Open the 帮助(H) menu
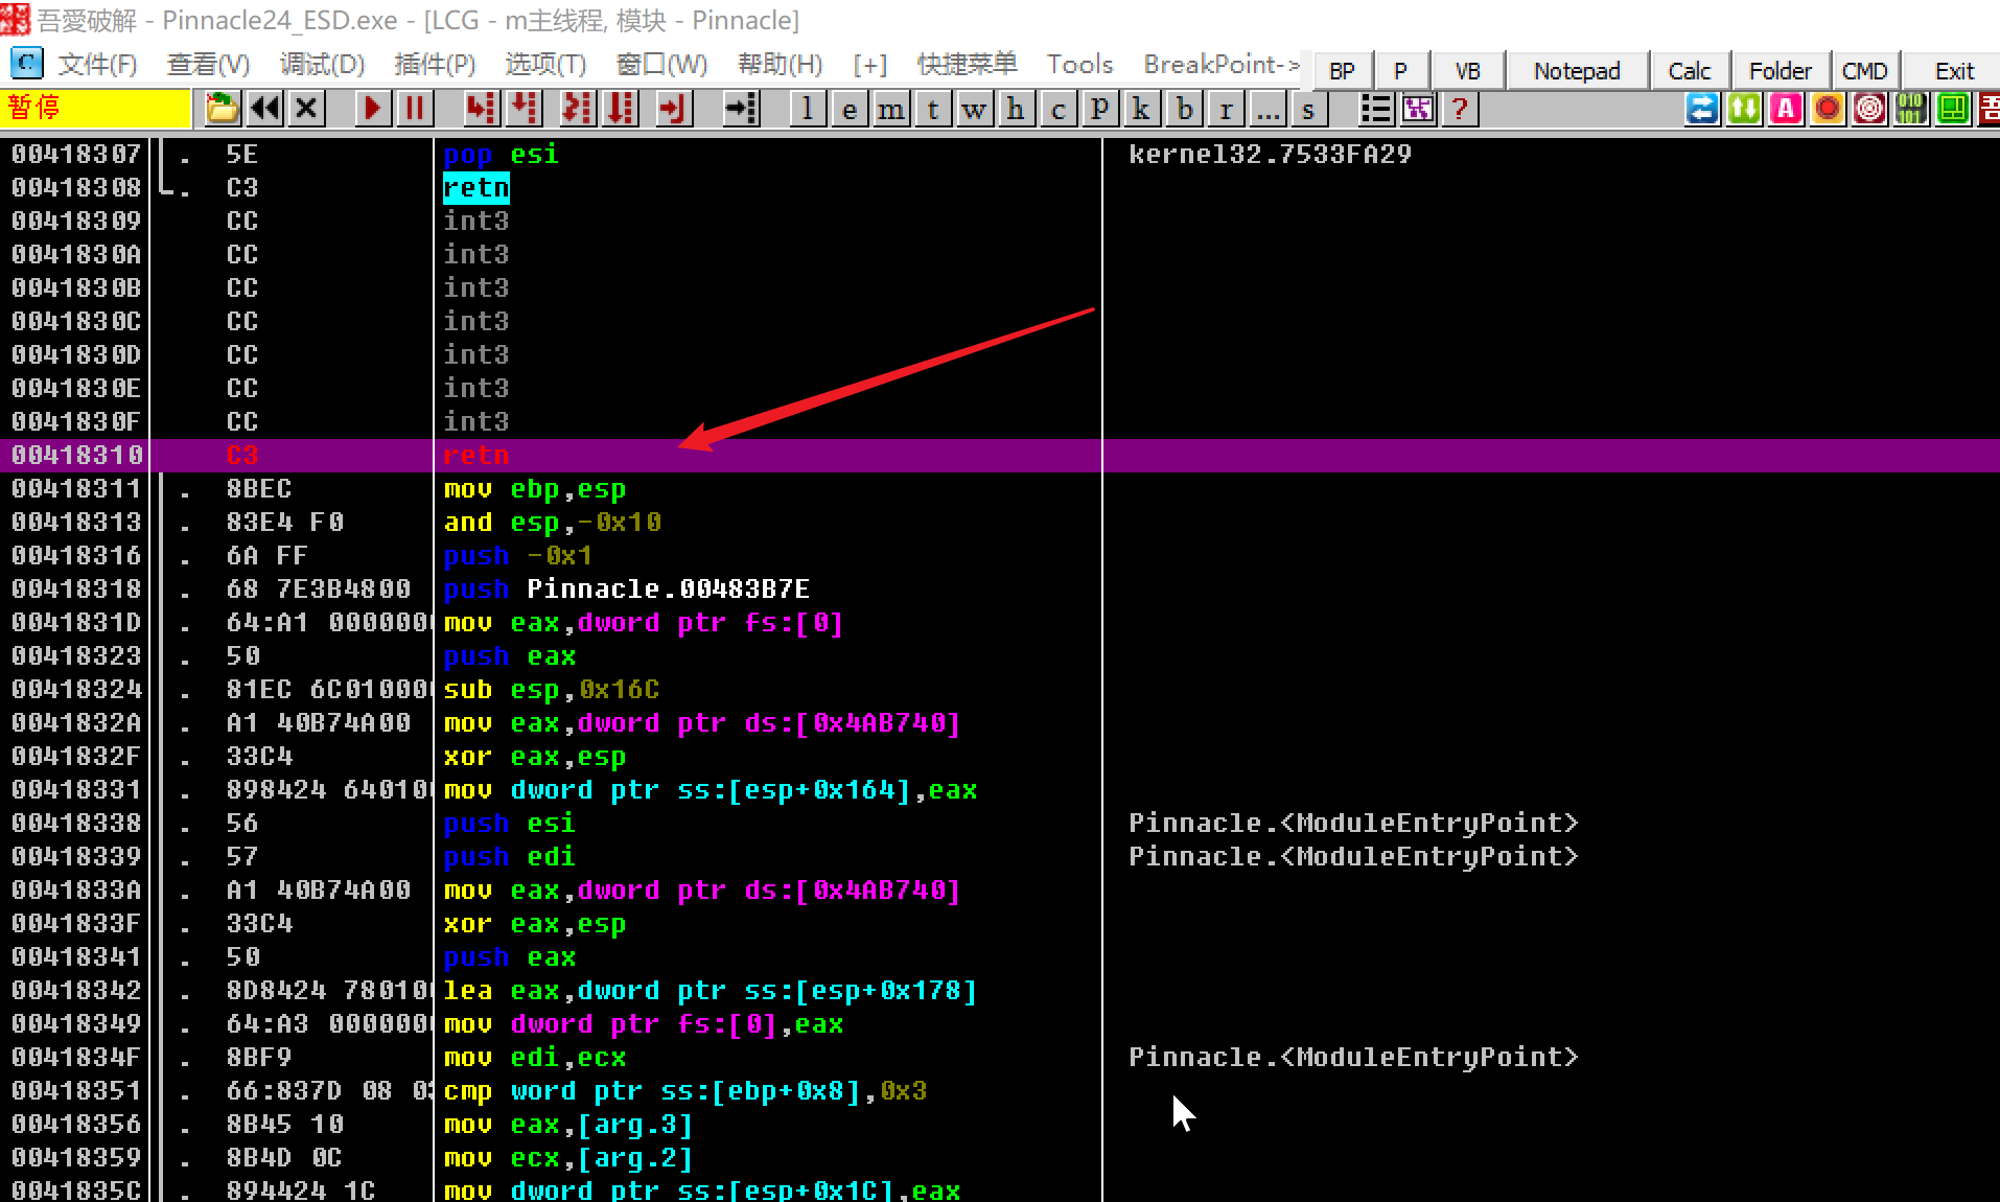This screenshot has height=1202, width=2000. point(780,65)
